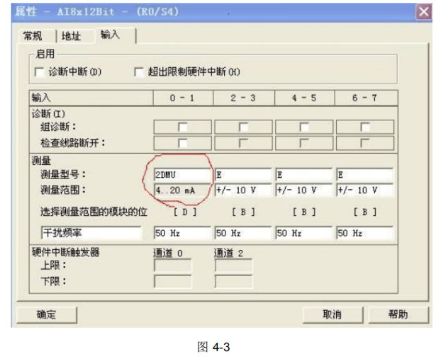The image size is (444, 362).
Task: Check 组诊断 for channels 0-1
Action: pyautogui.click(x=183, y=127)
